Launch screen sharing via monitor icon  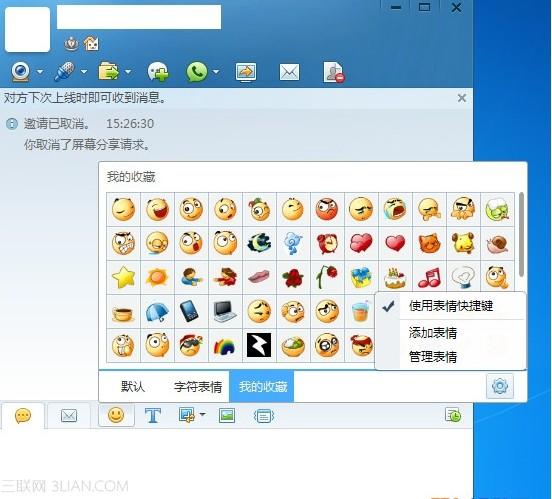pos(246,72)
